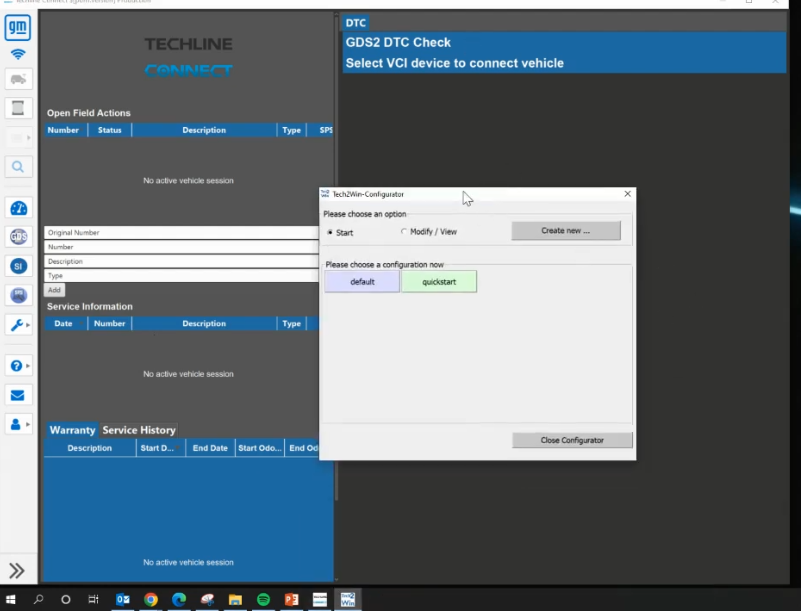Open the user profile icon
801x613 pixels.
coord(16,424)
